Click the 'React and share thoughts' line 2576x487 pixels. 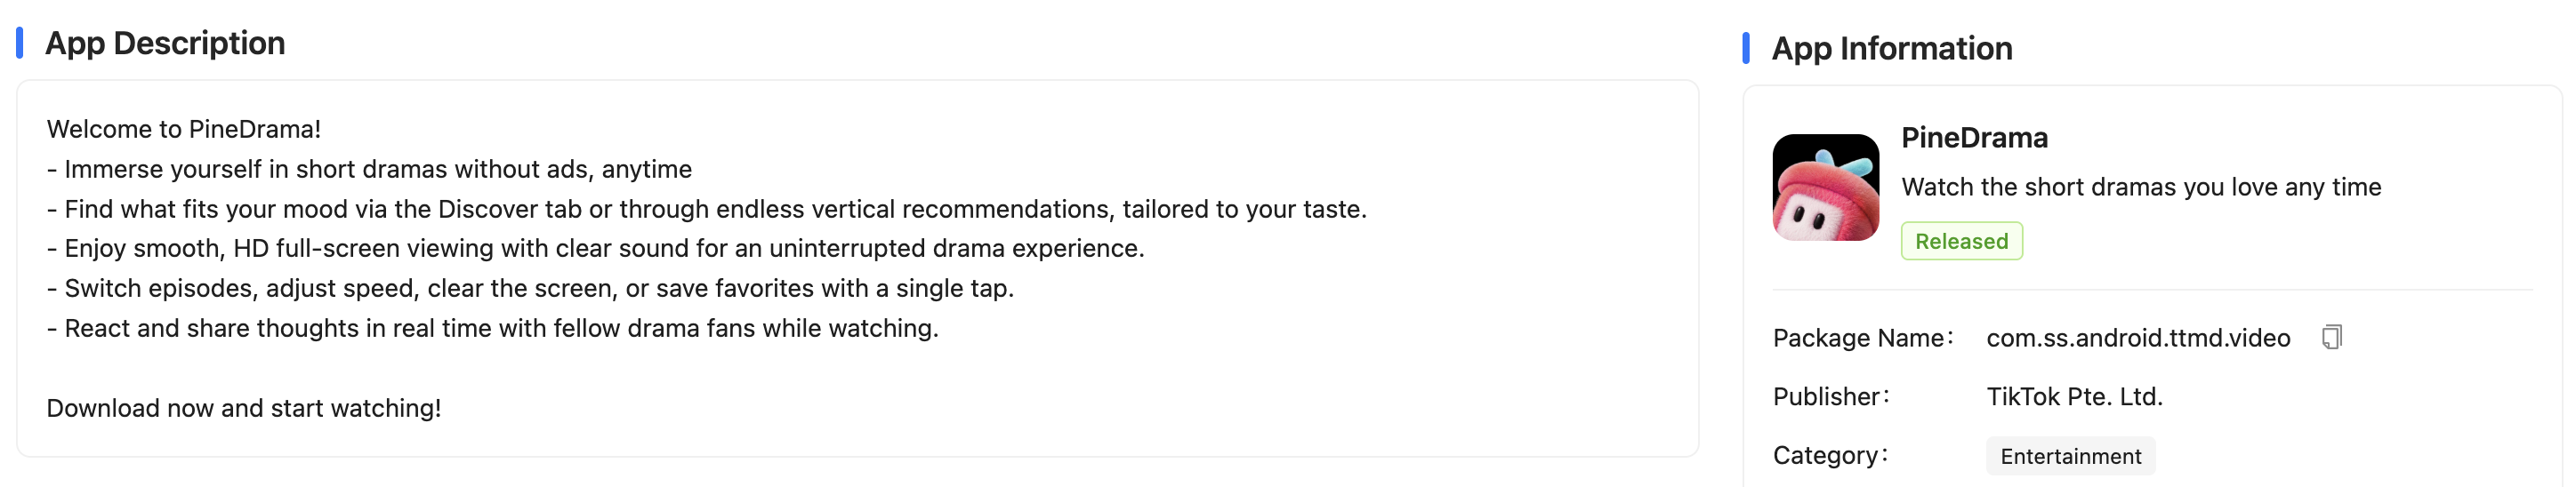pyautogui.click(x=493, y=328)
